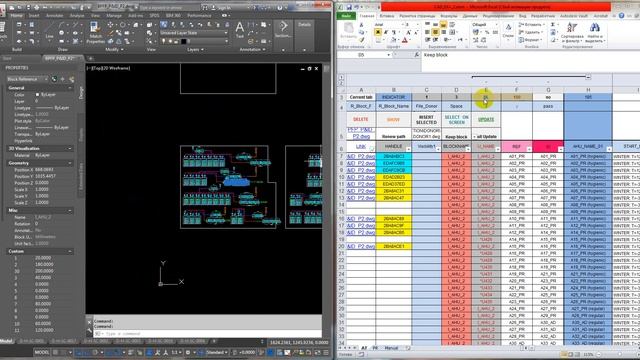Open the Autodesk Vault tab in Excel
Image resolution: width=640 pixels, height=360 pixels.
[574, 16]
